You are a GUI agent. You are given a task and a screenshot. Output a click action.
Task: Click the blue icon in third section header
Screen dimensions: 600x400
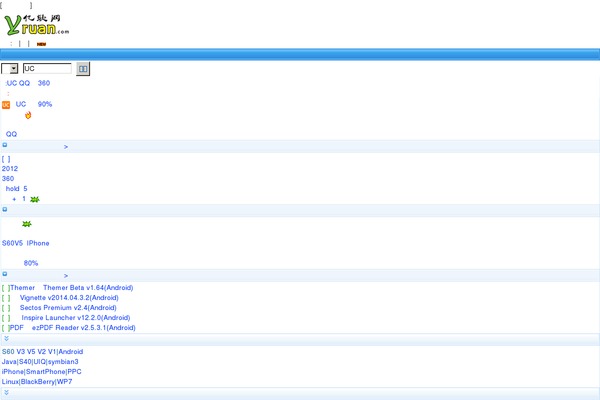point(5,274)
